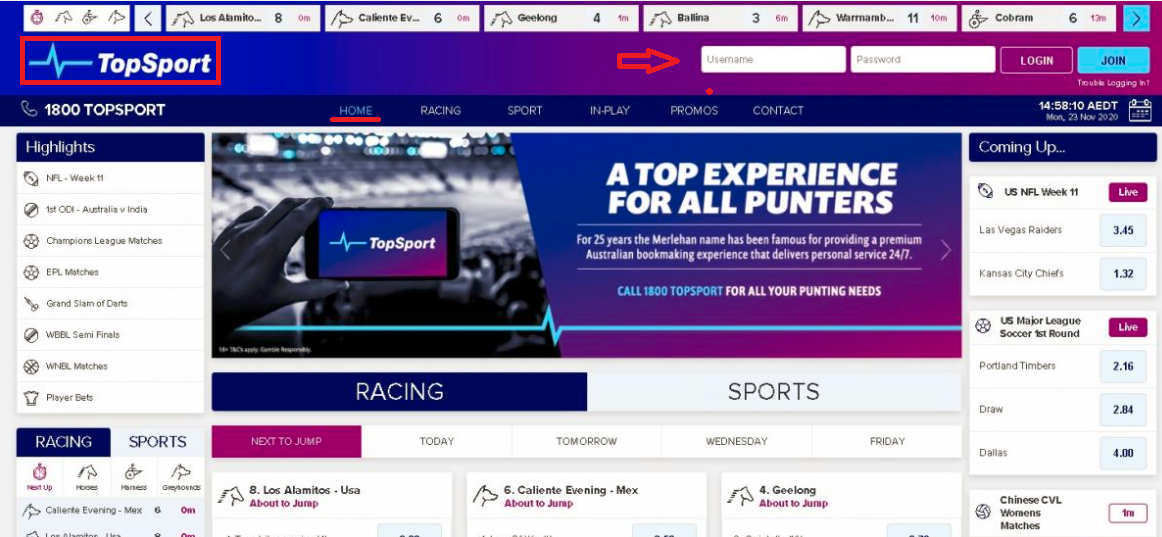Open Player Bets highlight
1162x537 pixels.
pos(110,397)
